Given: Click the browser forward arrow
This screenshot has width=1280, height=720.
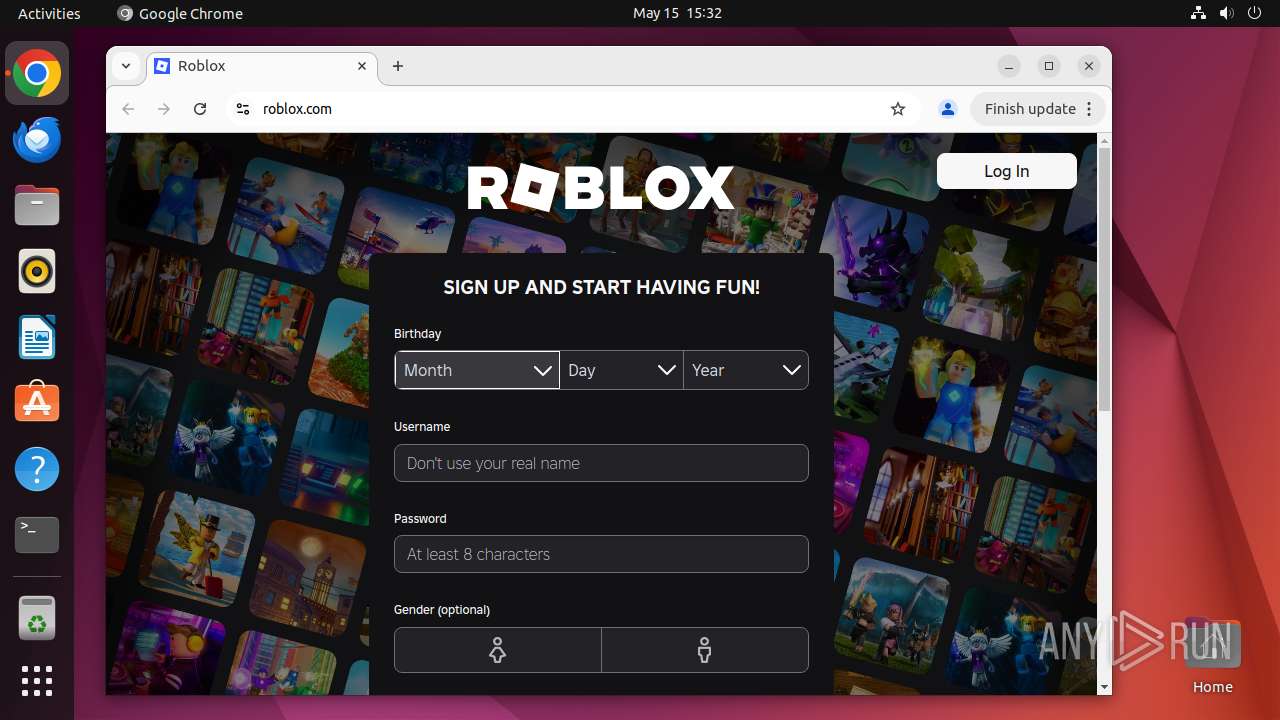Looking at the screenshot, I should pyautogui.click(x=164, y=109).
